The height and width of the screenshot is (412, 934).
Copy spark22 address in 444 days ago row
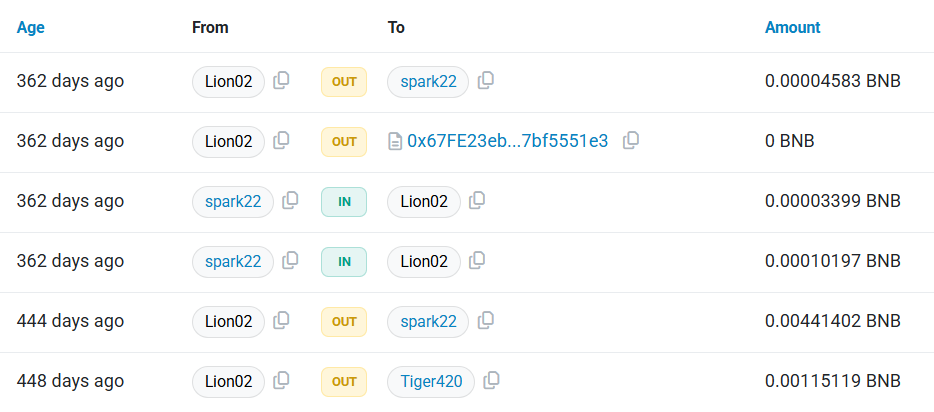pyautogui.click(x=486, y=321)
